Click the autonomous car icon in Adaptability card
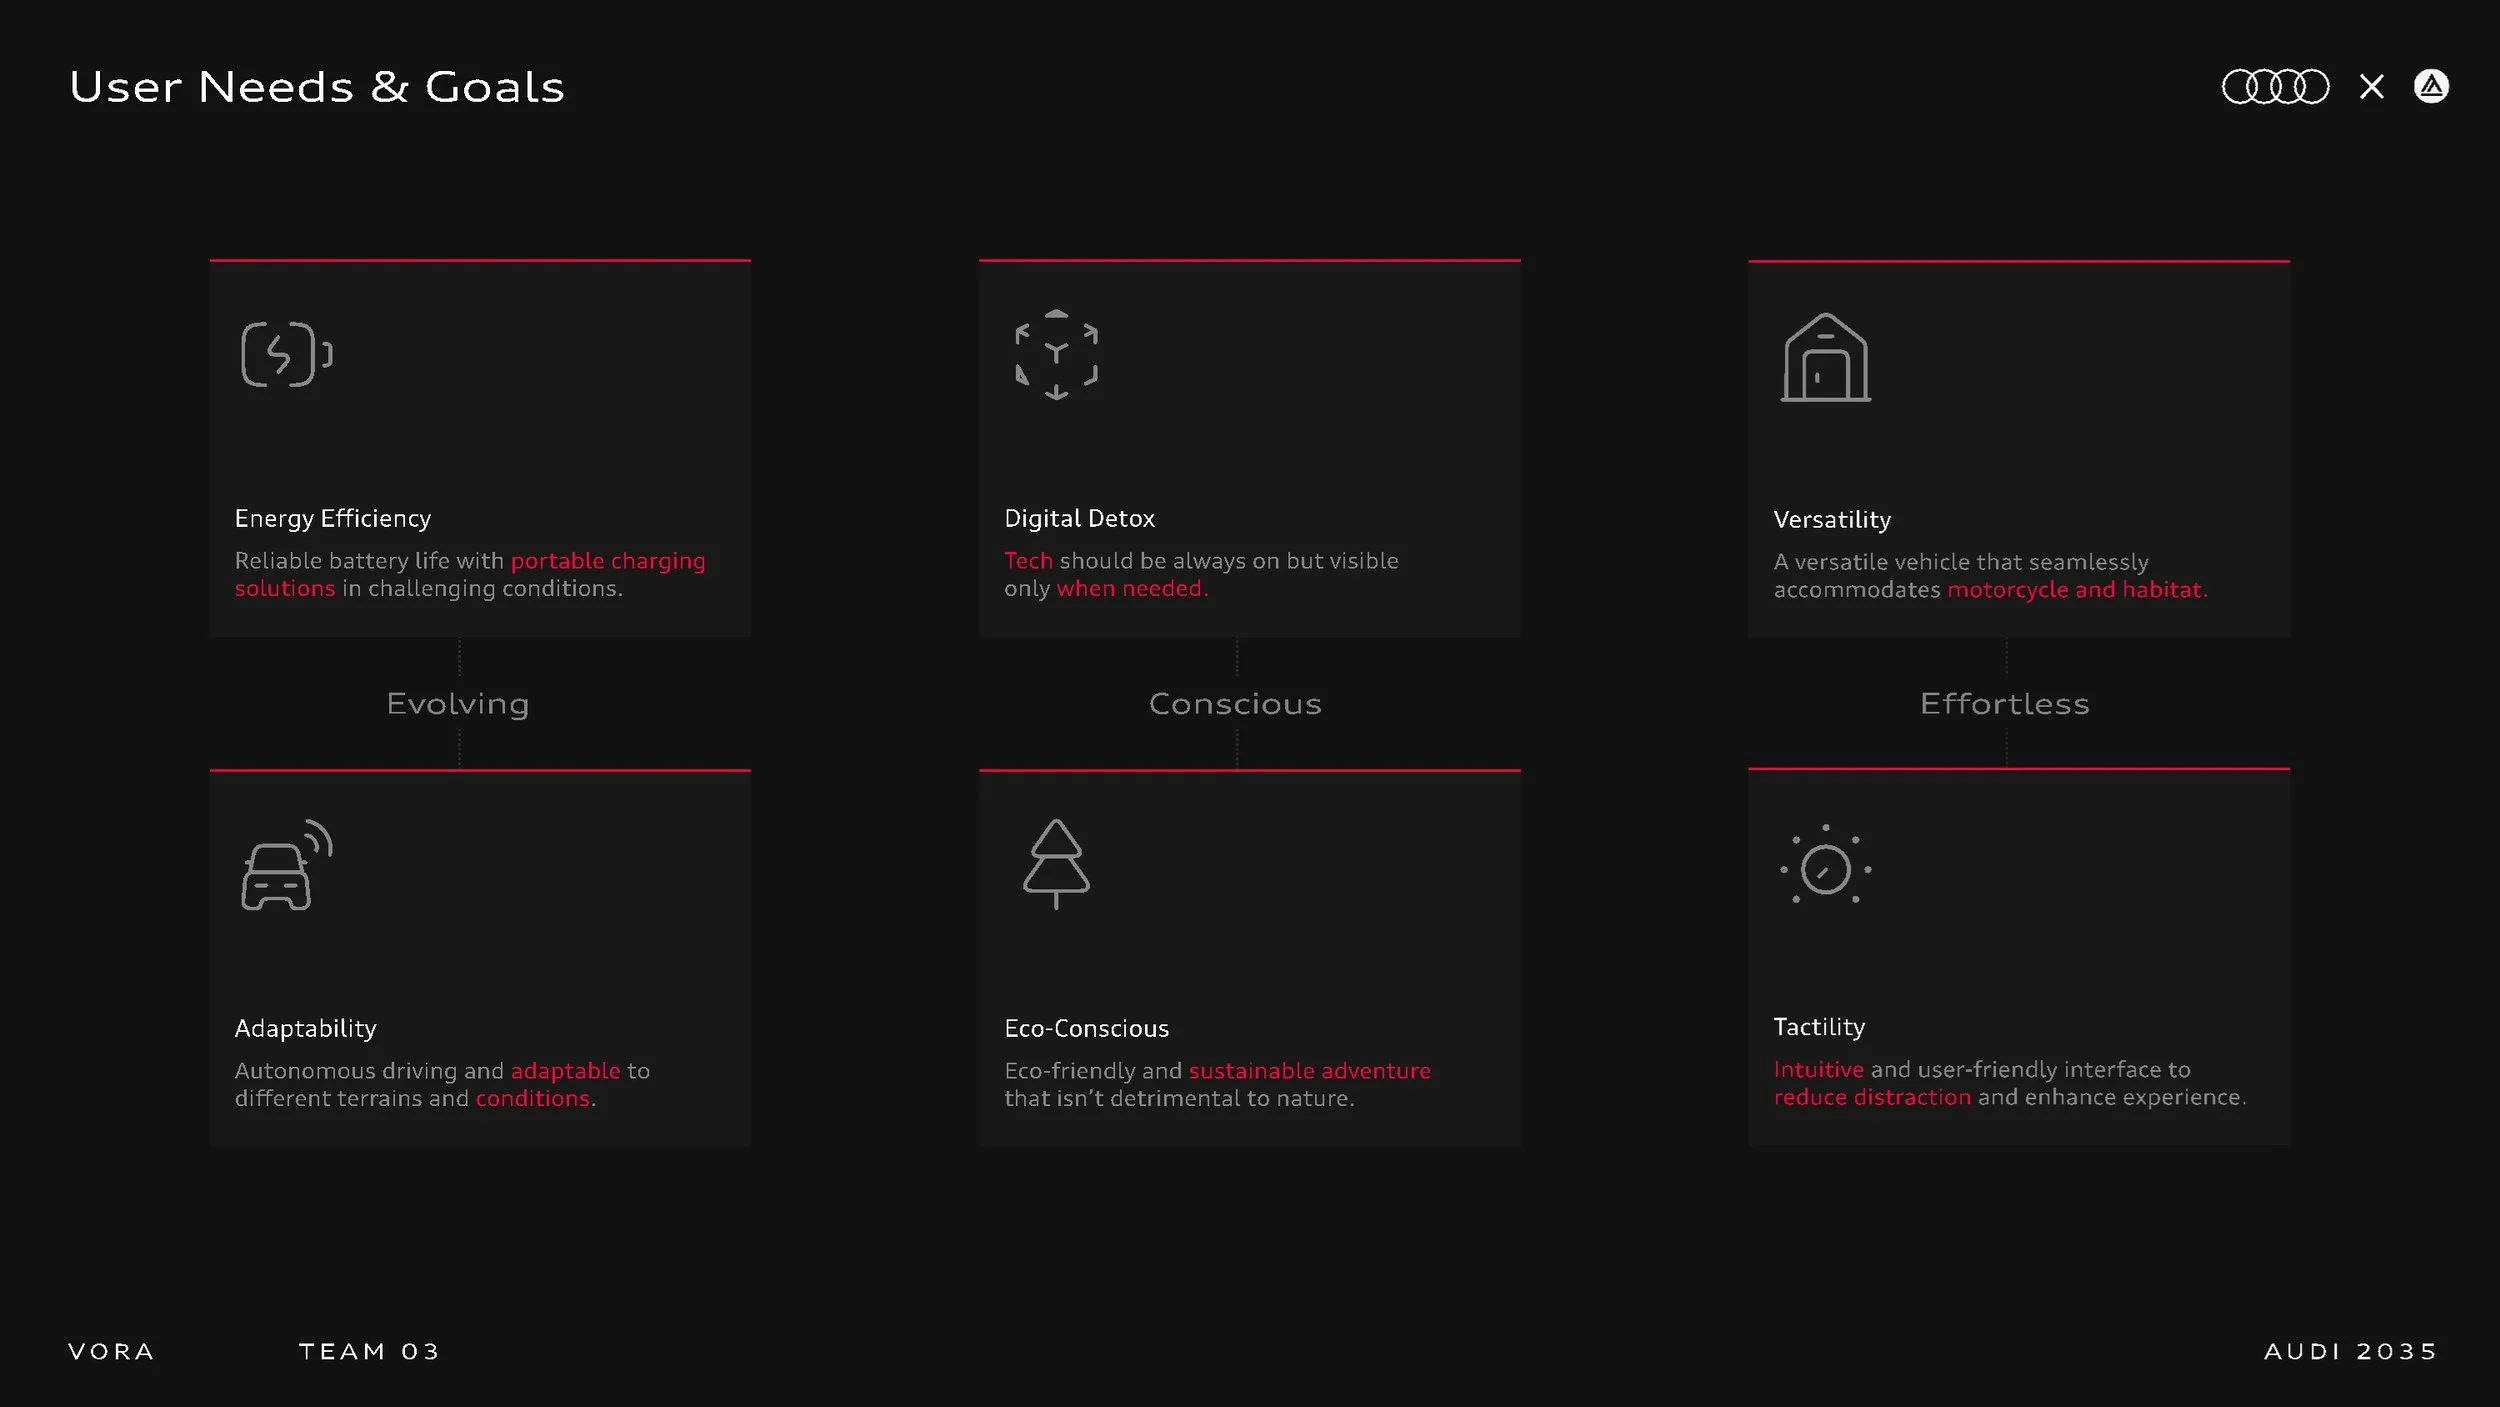 [x=287, y=865]
